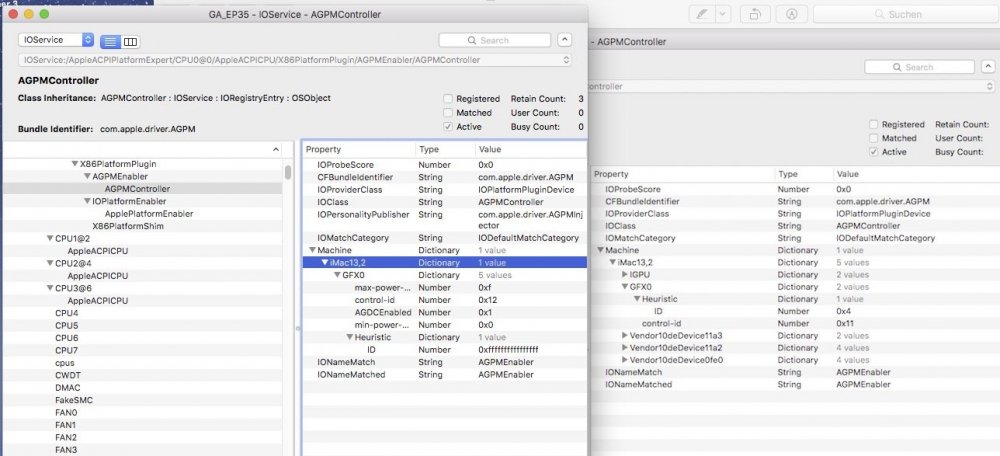
Task: Sort by Value column in front window
Action: click(530, 149)
